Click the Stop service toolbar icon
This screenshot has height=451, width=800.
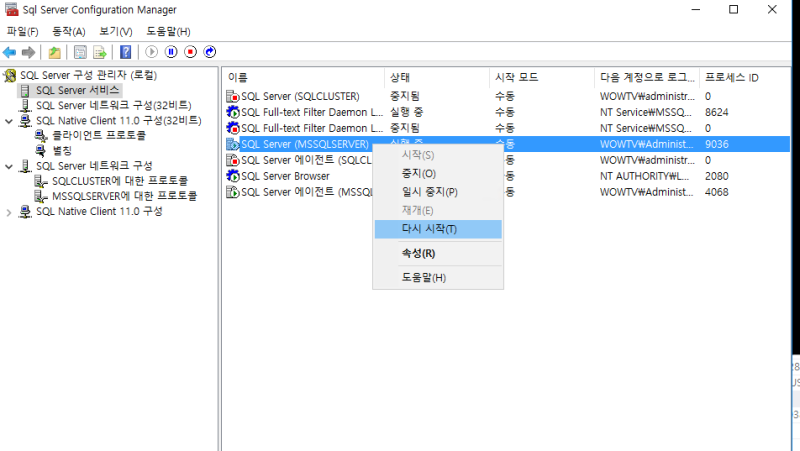point(190,52)
